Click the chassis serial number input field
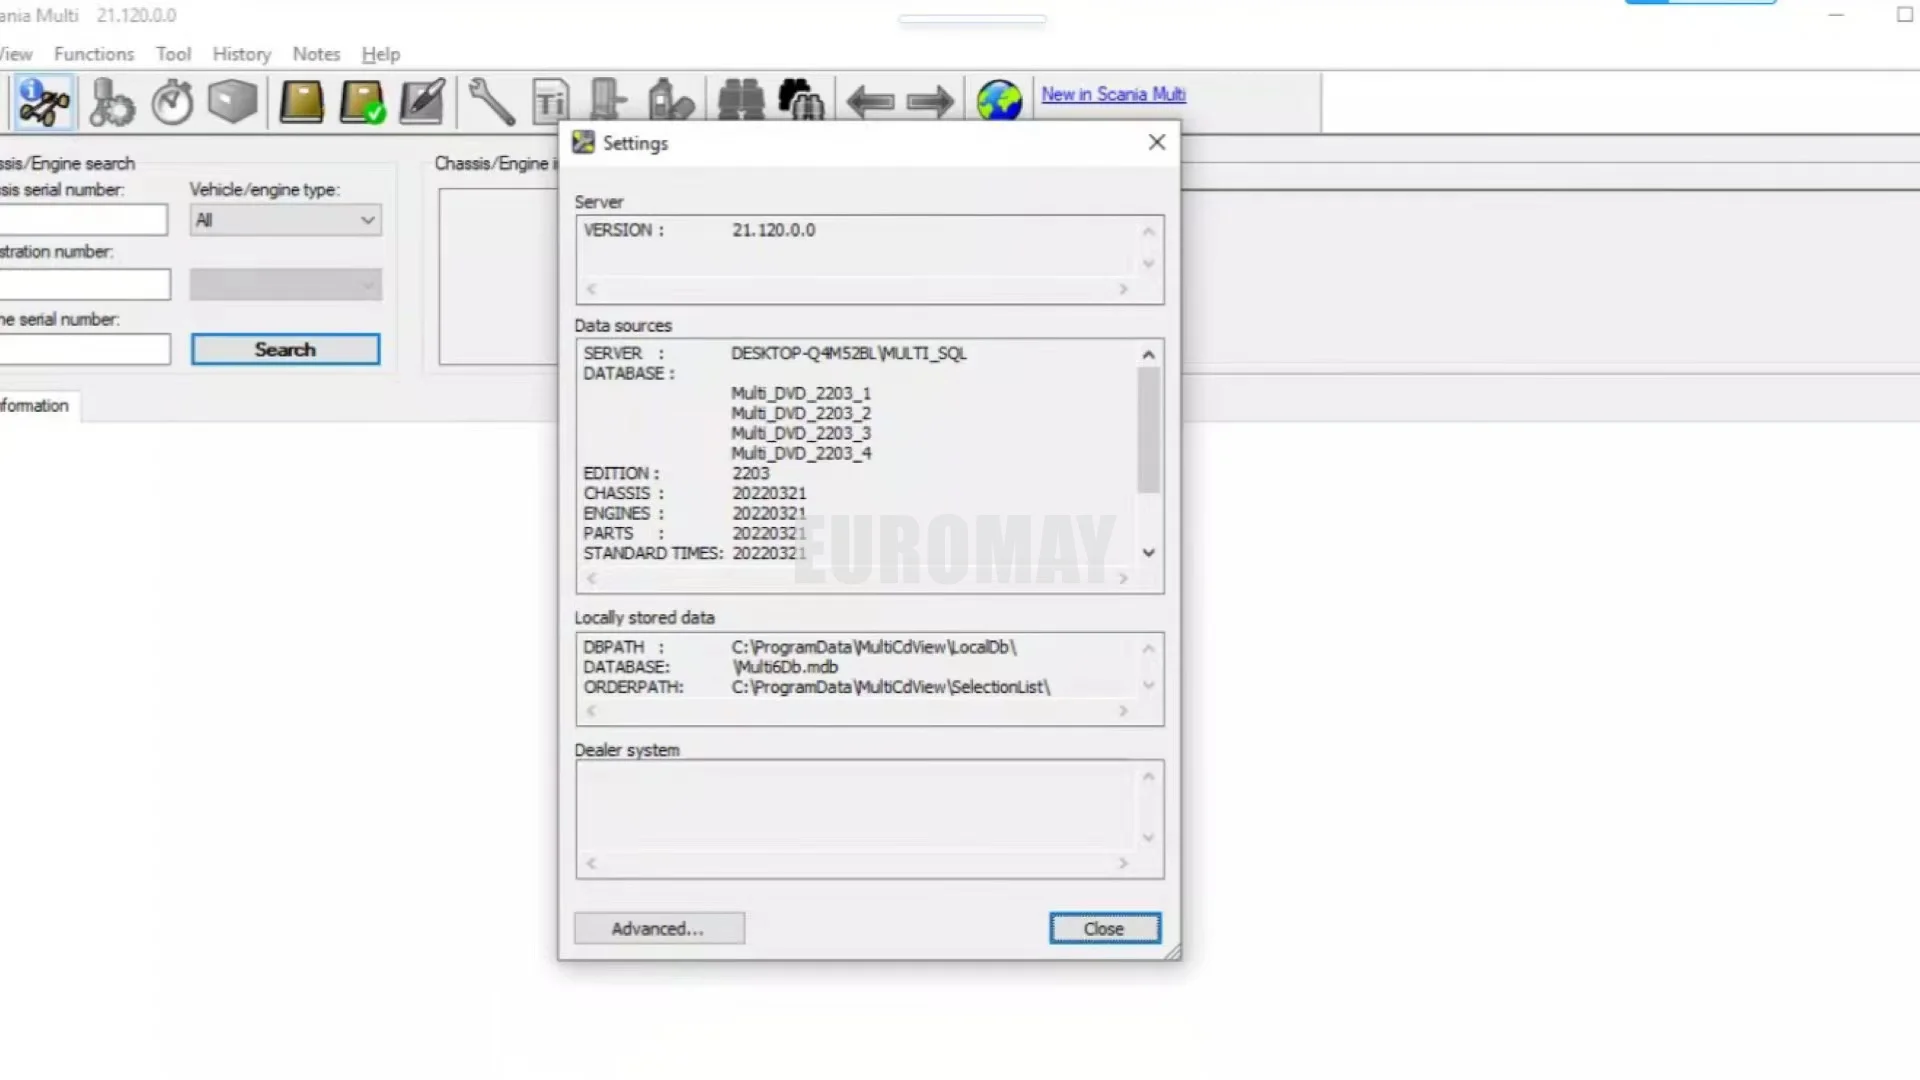The height and width of the screenshot is (1080, 1920). pyautogui.click(x=84, y=220)
